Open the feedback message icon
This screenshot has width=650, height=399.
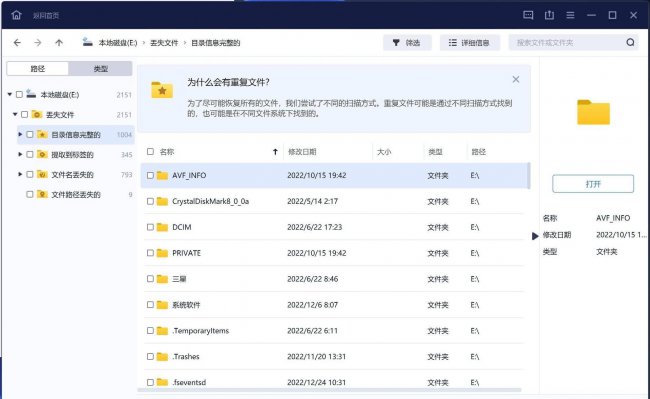528,15
